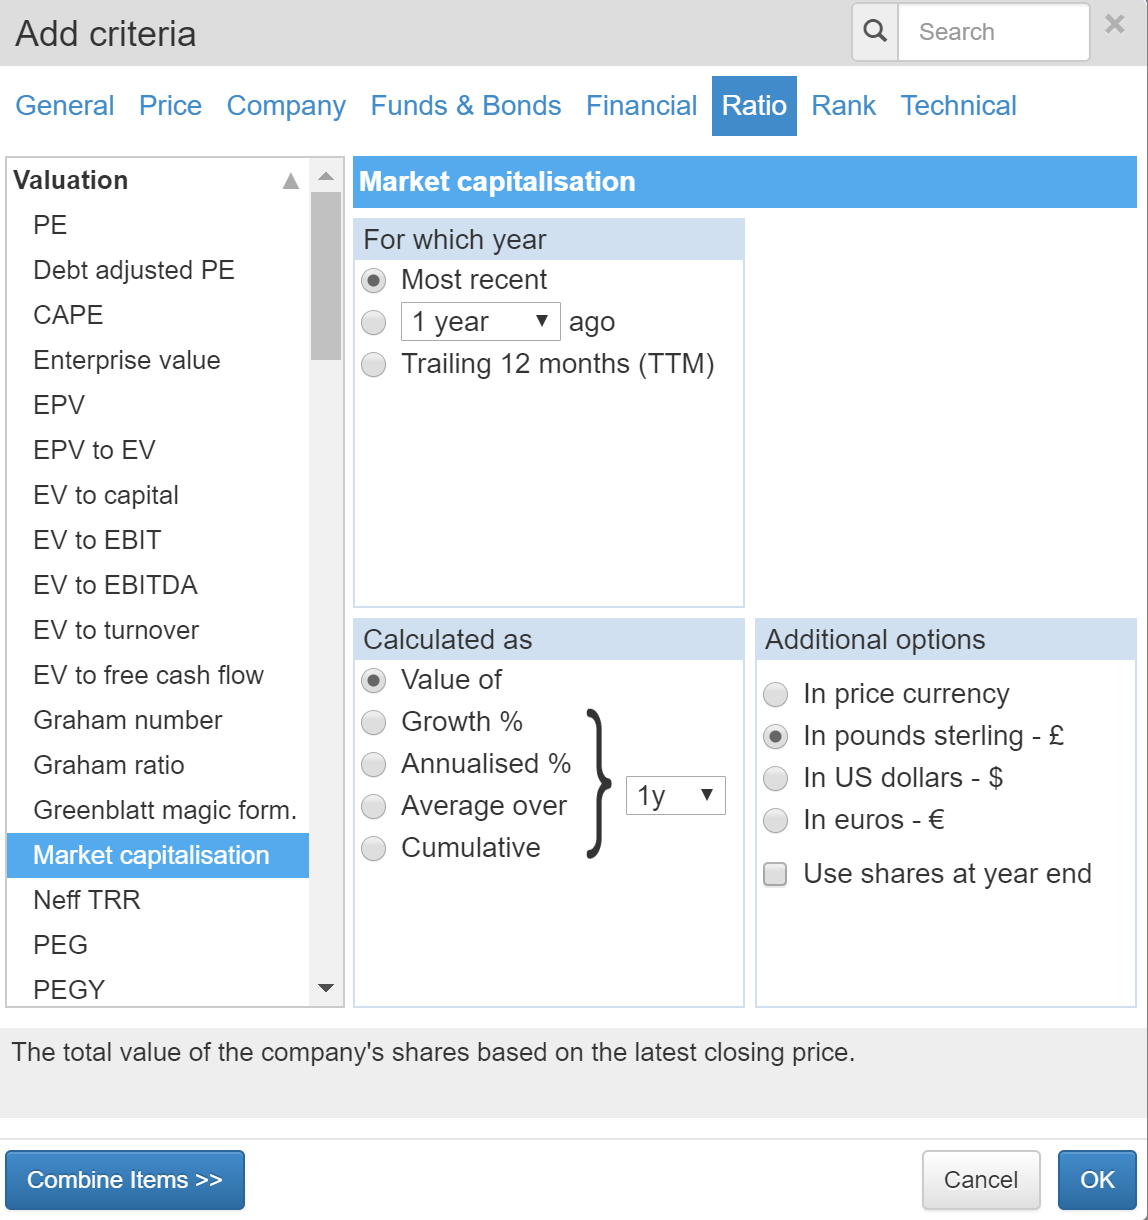This screenshot has height=1220, width=1148.
Task: Click the Combine Items button
Action: pos(125,1180)
